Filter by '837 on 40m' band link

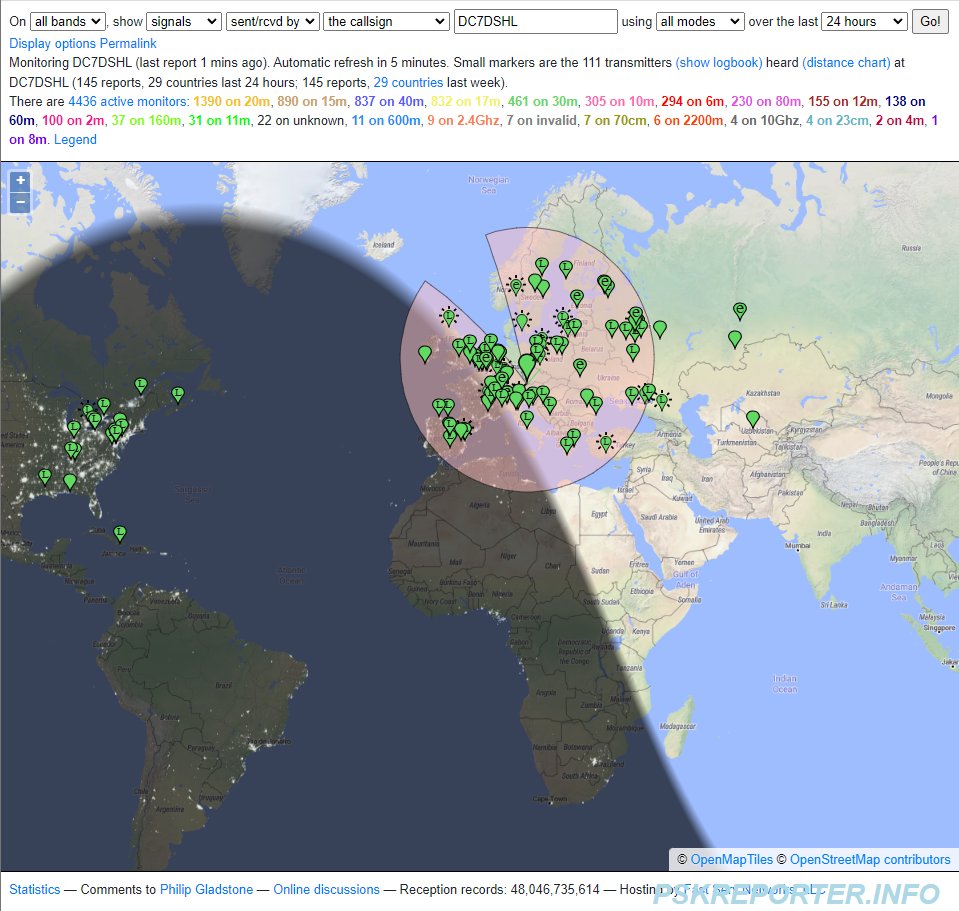[x=389, y=101]
